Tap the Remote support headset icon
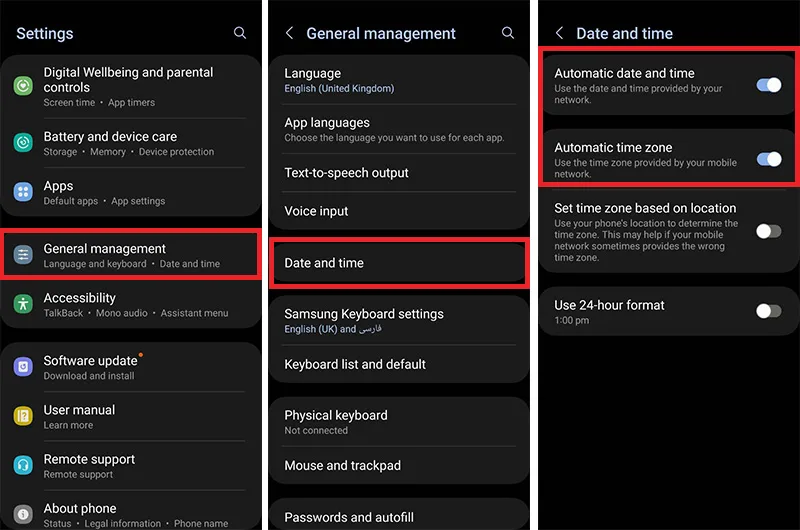 (x=23, y=465)
